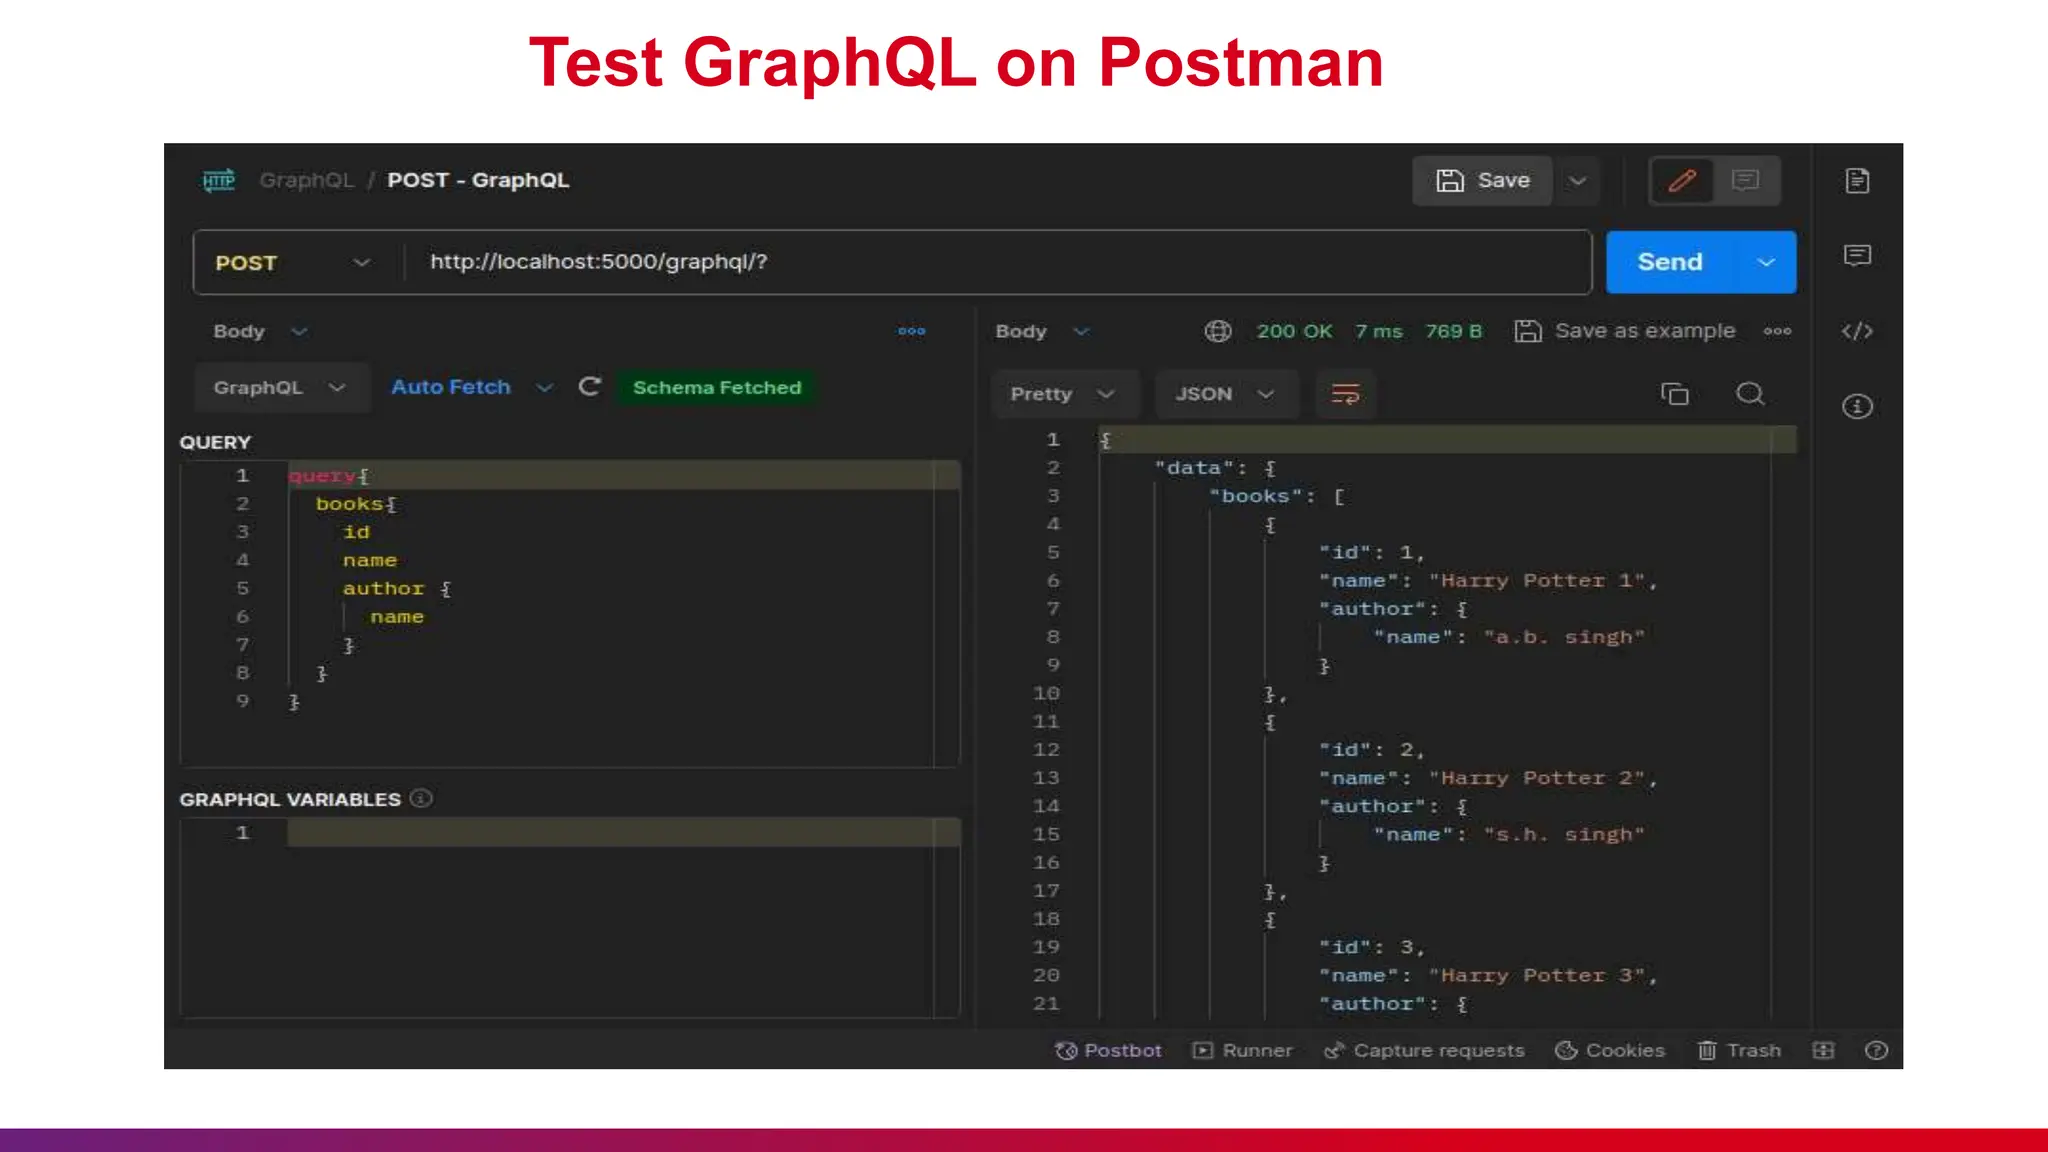Click inside the QUERY editor
Image resolution: width=2048 pixels, height=1152 pixels.
tap(570, 612)
